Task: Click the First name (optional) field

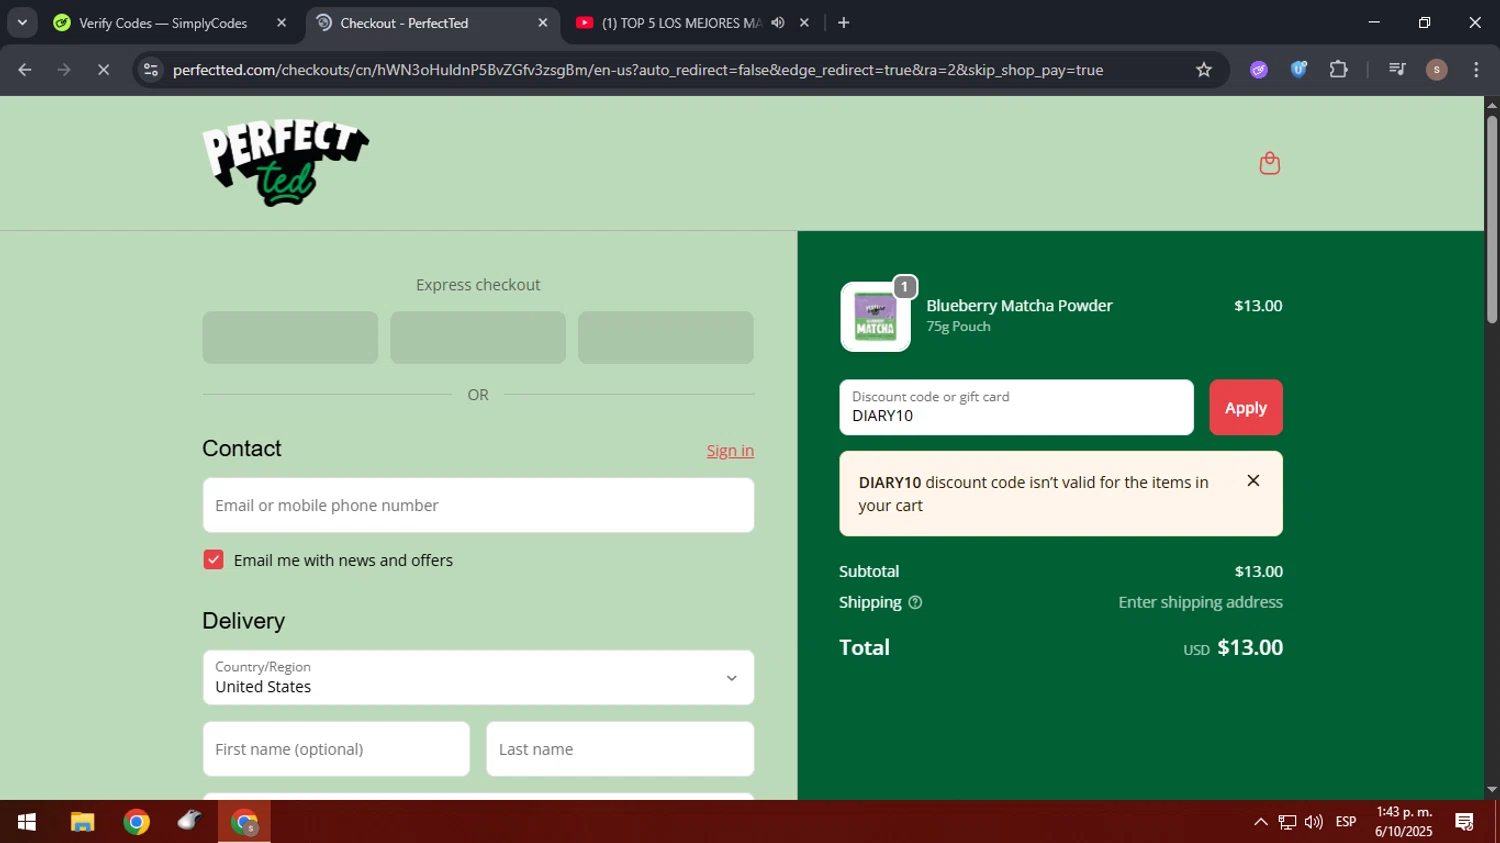Action: [x=336, y=749]
